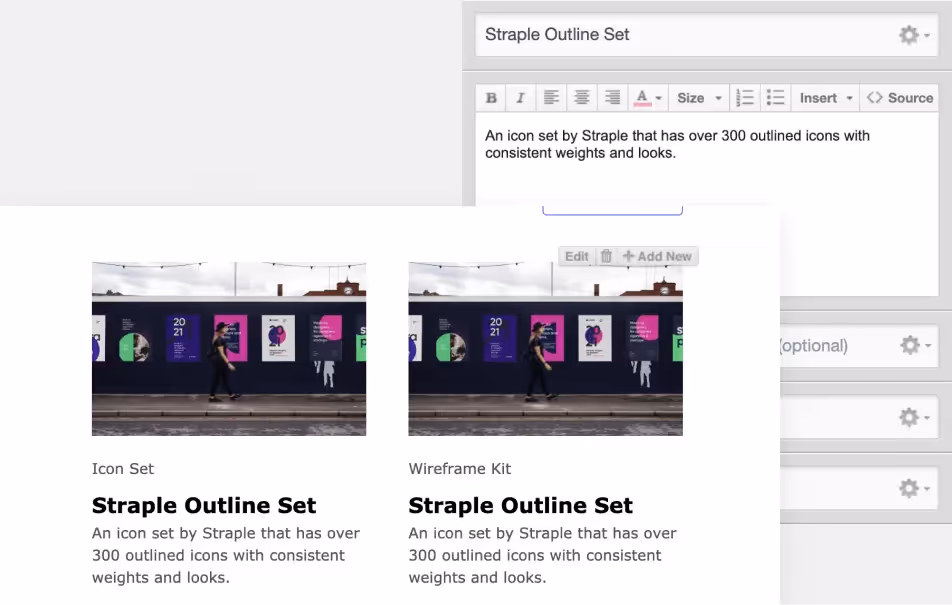The height and width of the screenshot is (605, 952).
Task: Align text left in editor
Action: (x=551, y=98)
